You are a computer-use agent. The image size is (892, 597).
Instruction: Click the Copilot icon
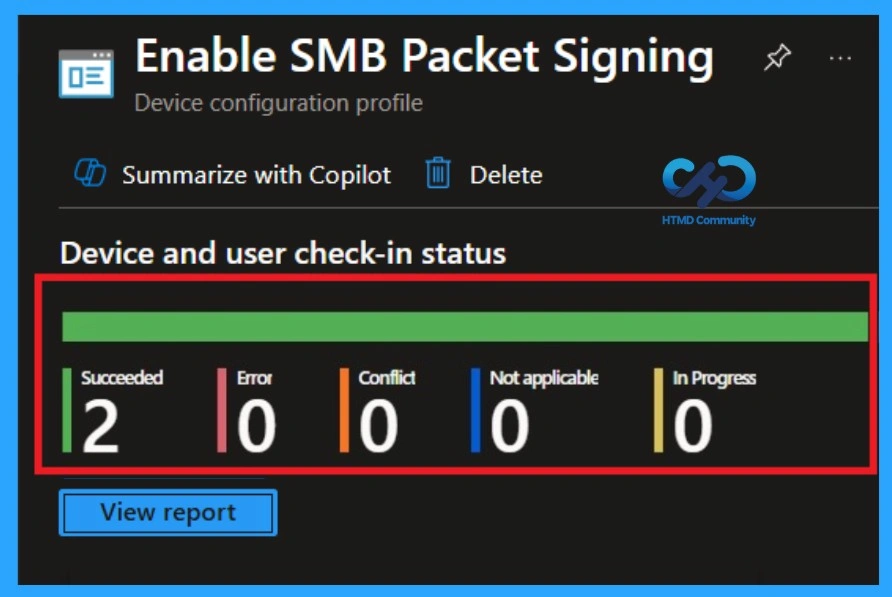pyautogui.click(x=91, y=173)
